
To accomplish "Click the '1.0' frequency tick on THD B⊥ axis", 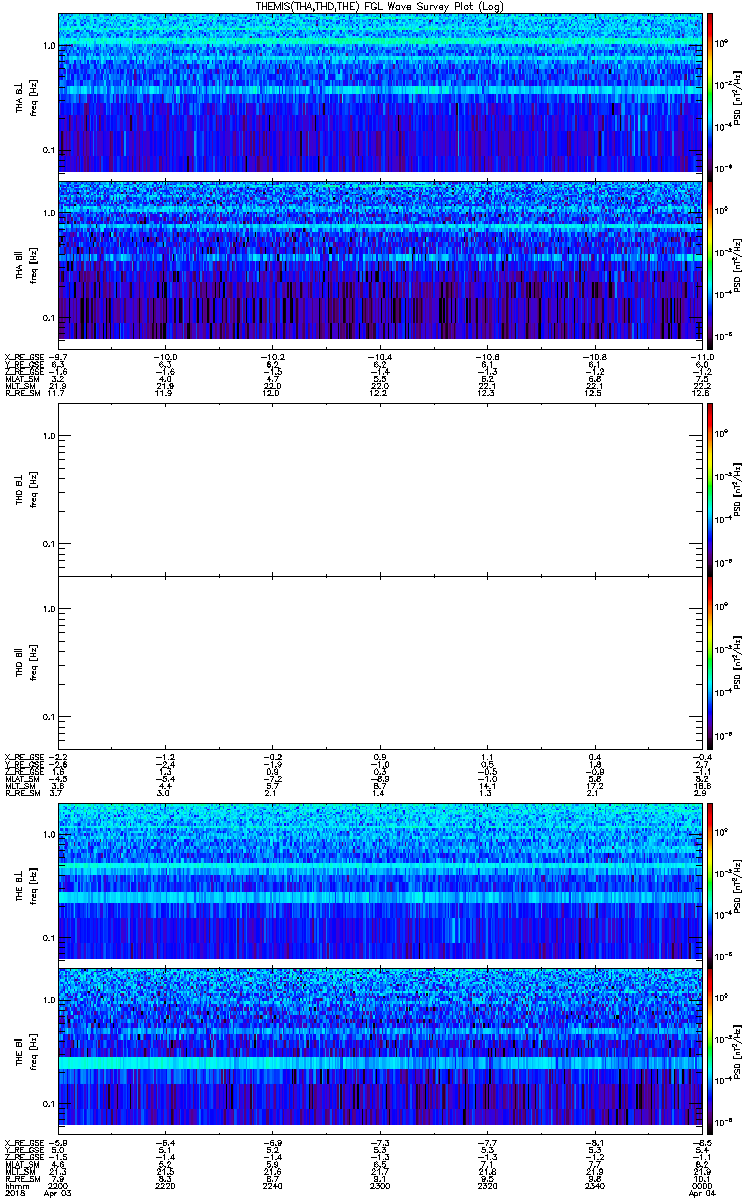I will click(48, 437).
